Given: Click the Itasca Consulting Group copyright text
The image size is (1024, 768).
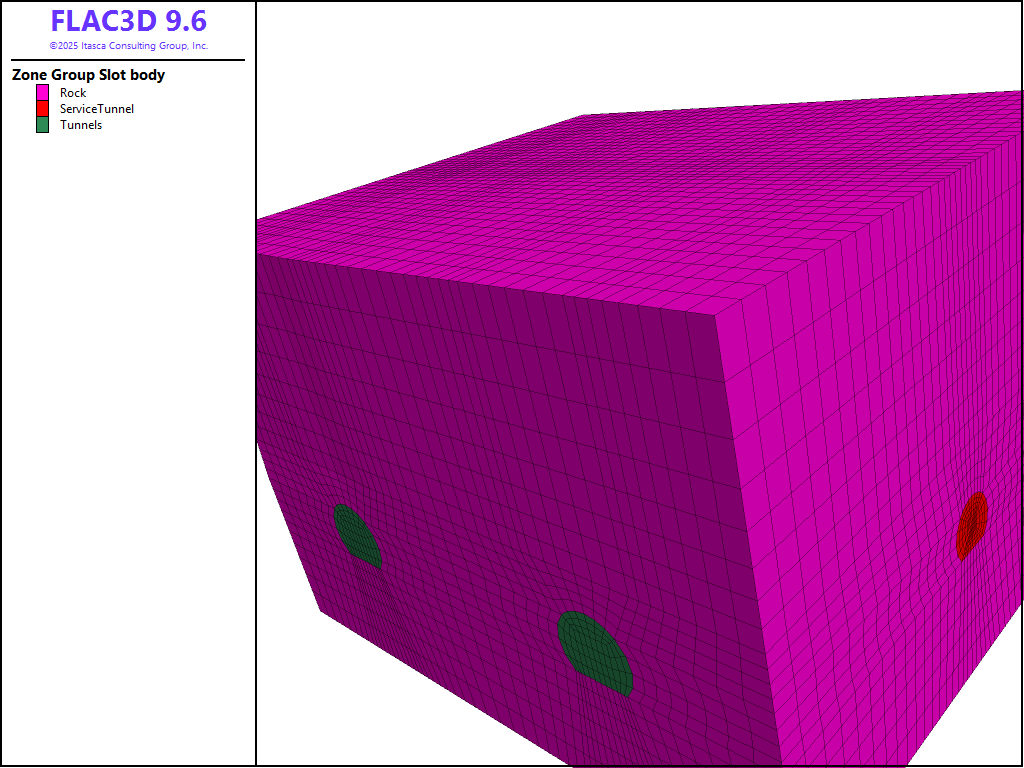Looking at the screenshot, I should click(128, 46).
